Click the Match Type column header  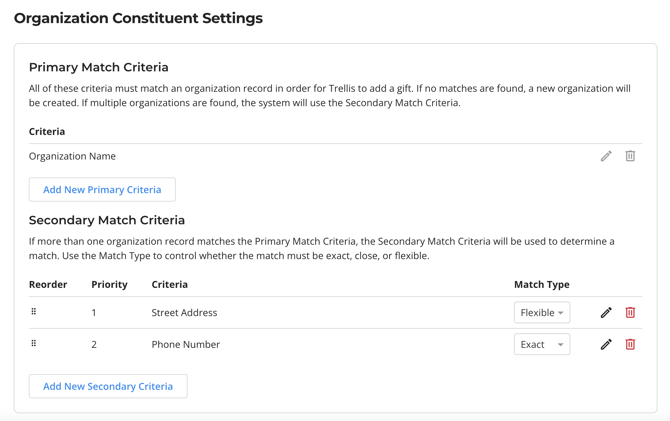pyautogui.click(x=541, y=285)
